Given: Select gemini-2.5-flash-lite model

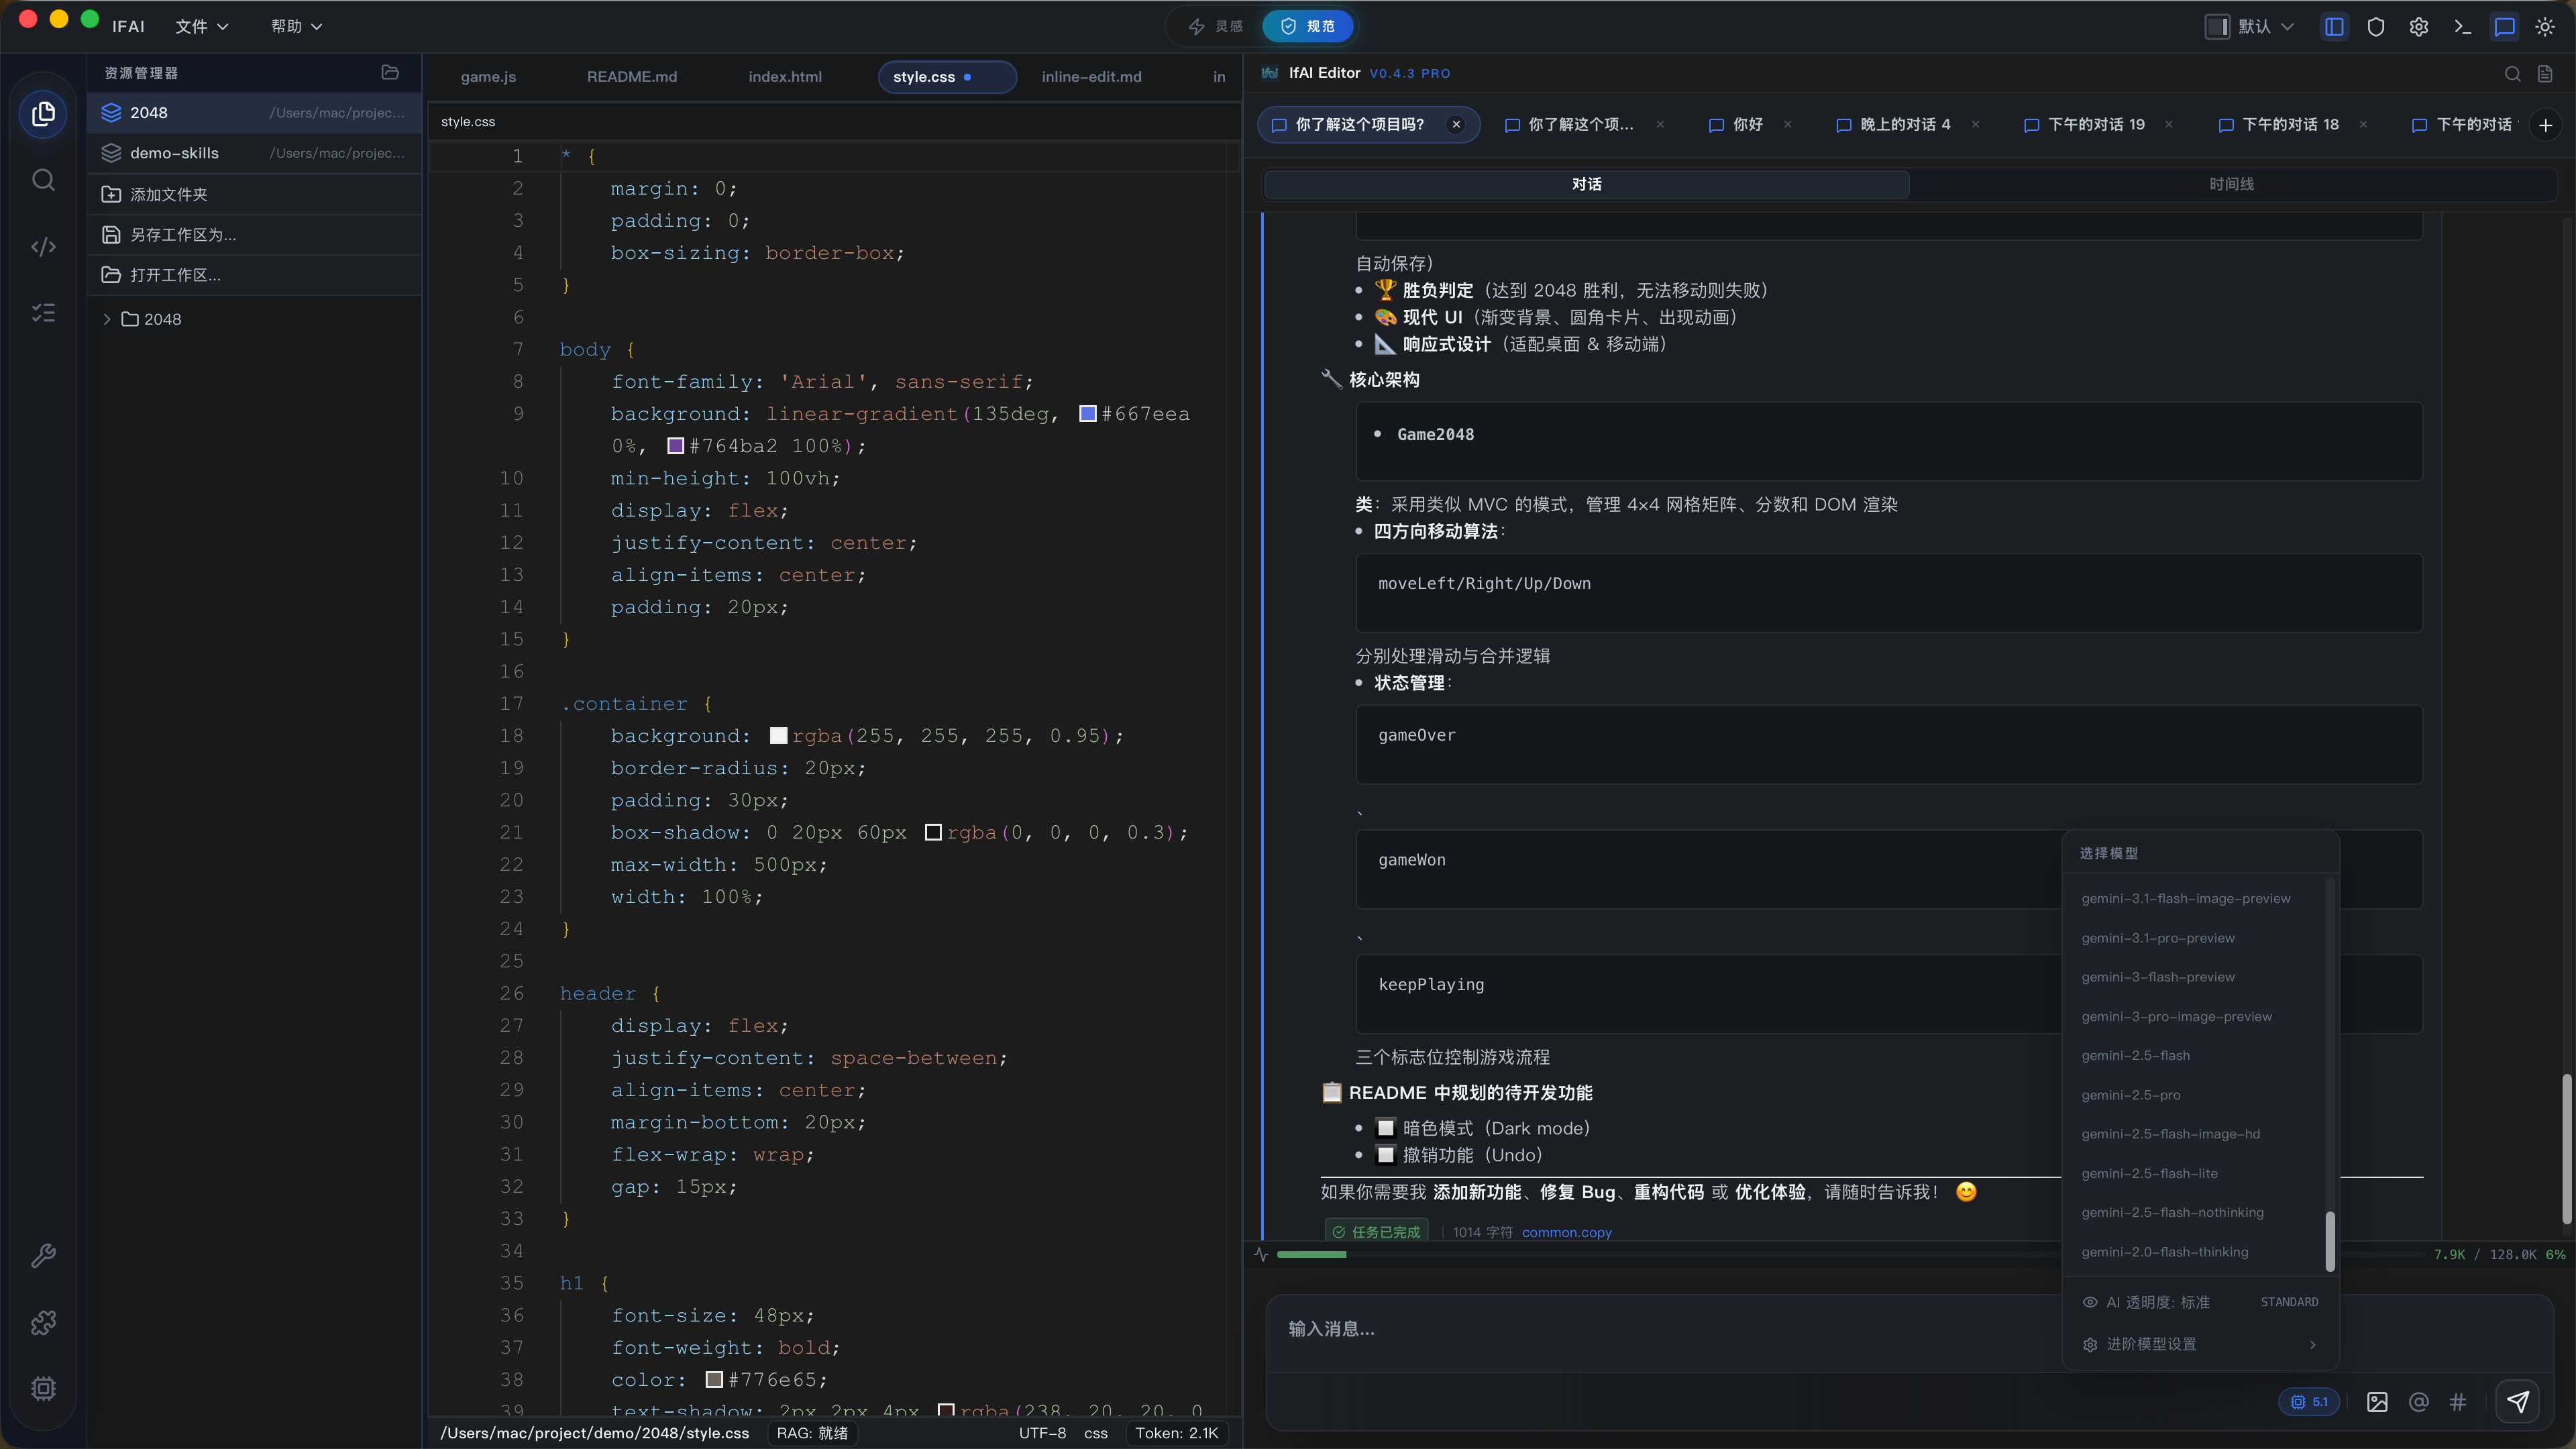Looking at the screenshot, I should click(2150, 1173).
